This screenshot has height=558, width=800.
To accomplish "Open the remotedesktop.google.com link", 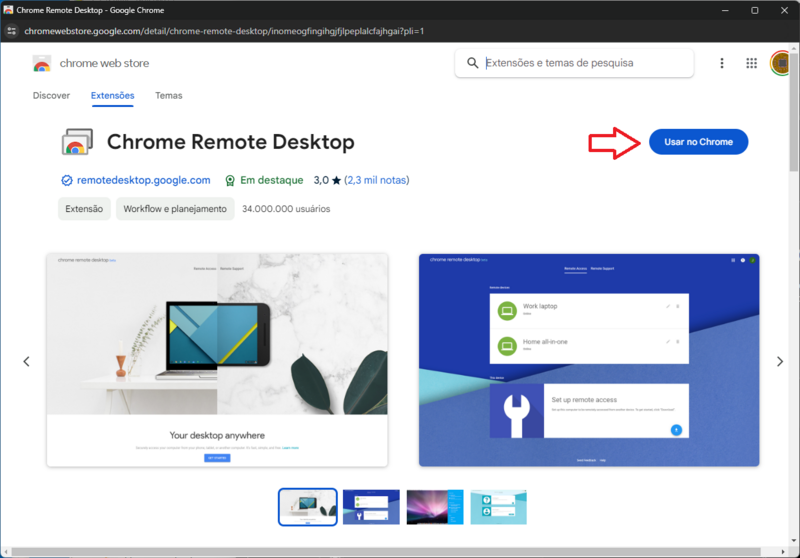I will click(x=143, y=180).
